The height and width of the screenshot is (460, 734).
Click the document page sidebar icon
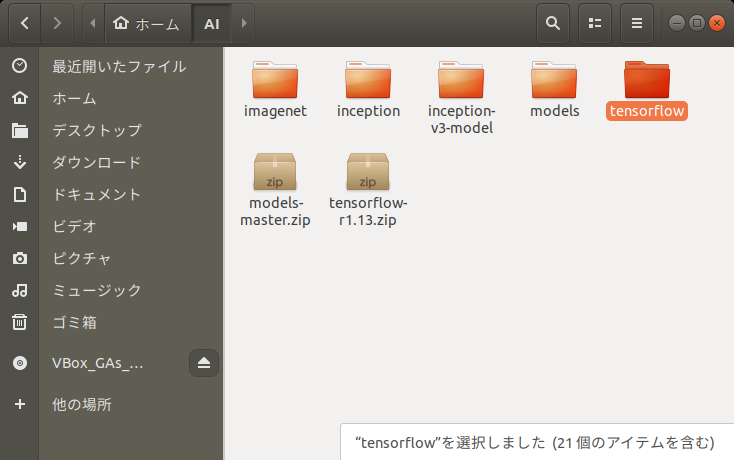click(x=20, y=194)
